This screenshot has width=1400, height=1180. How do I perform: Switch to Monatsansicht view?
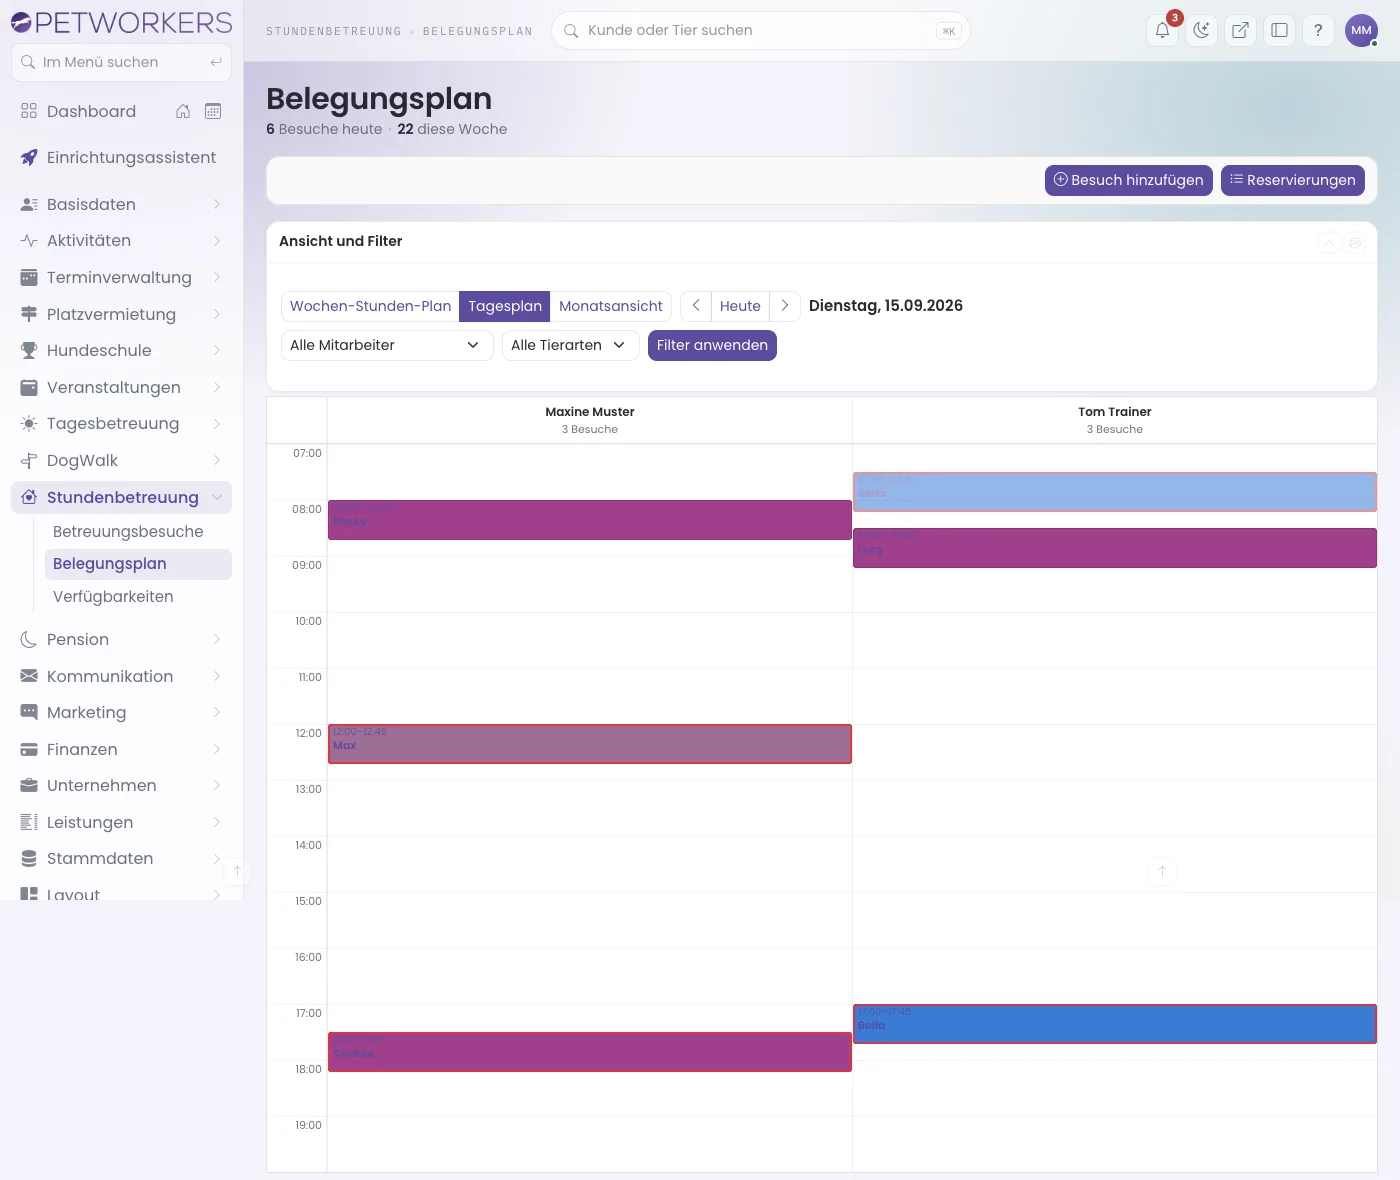611,306
